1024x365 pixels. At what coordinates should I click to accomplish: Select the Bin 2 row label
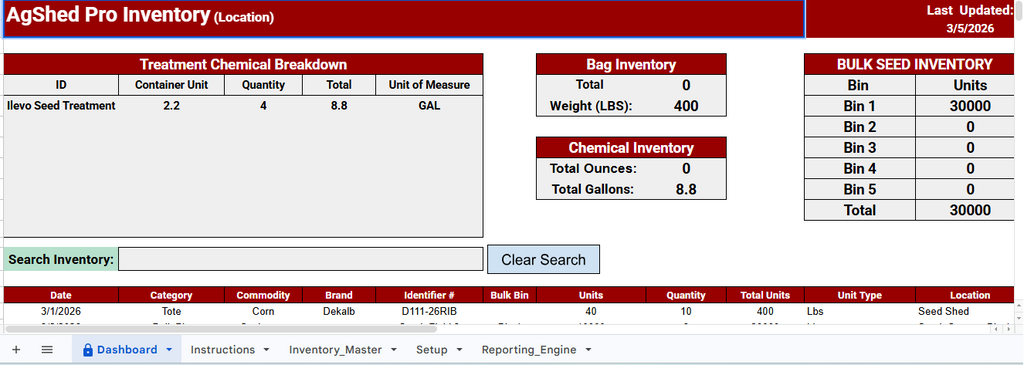pyautogui.click(x=859, y=127)
